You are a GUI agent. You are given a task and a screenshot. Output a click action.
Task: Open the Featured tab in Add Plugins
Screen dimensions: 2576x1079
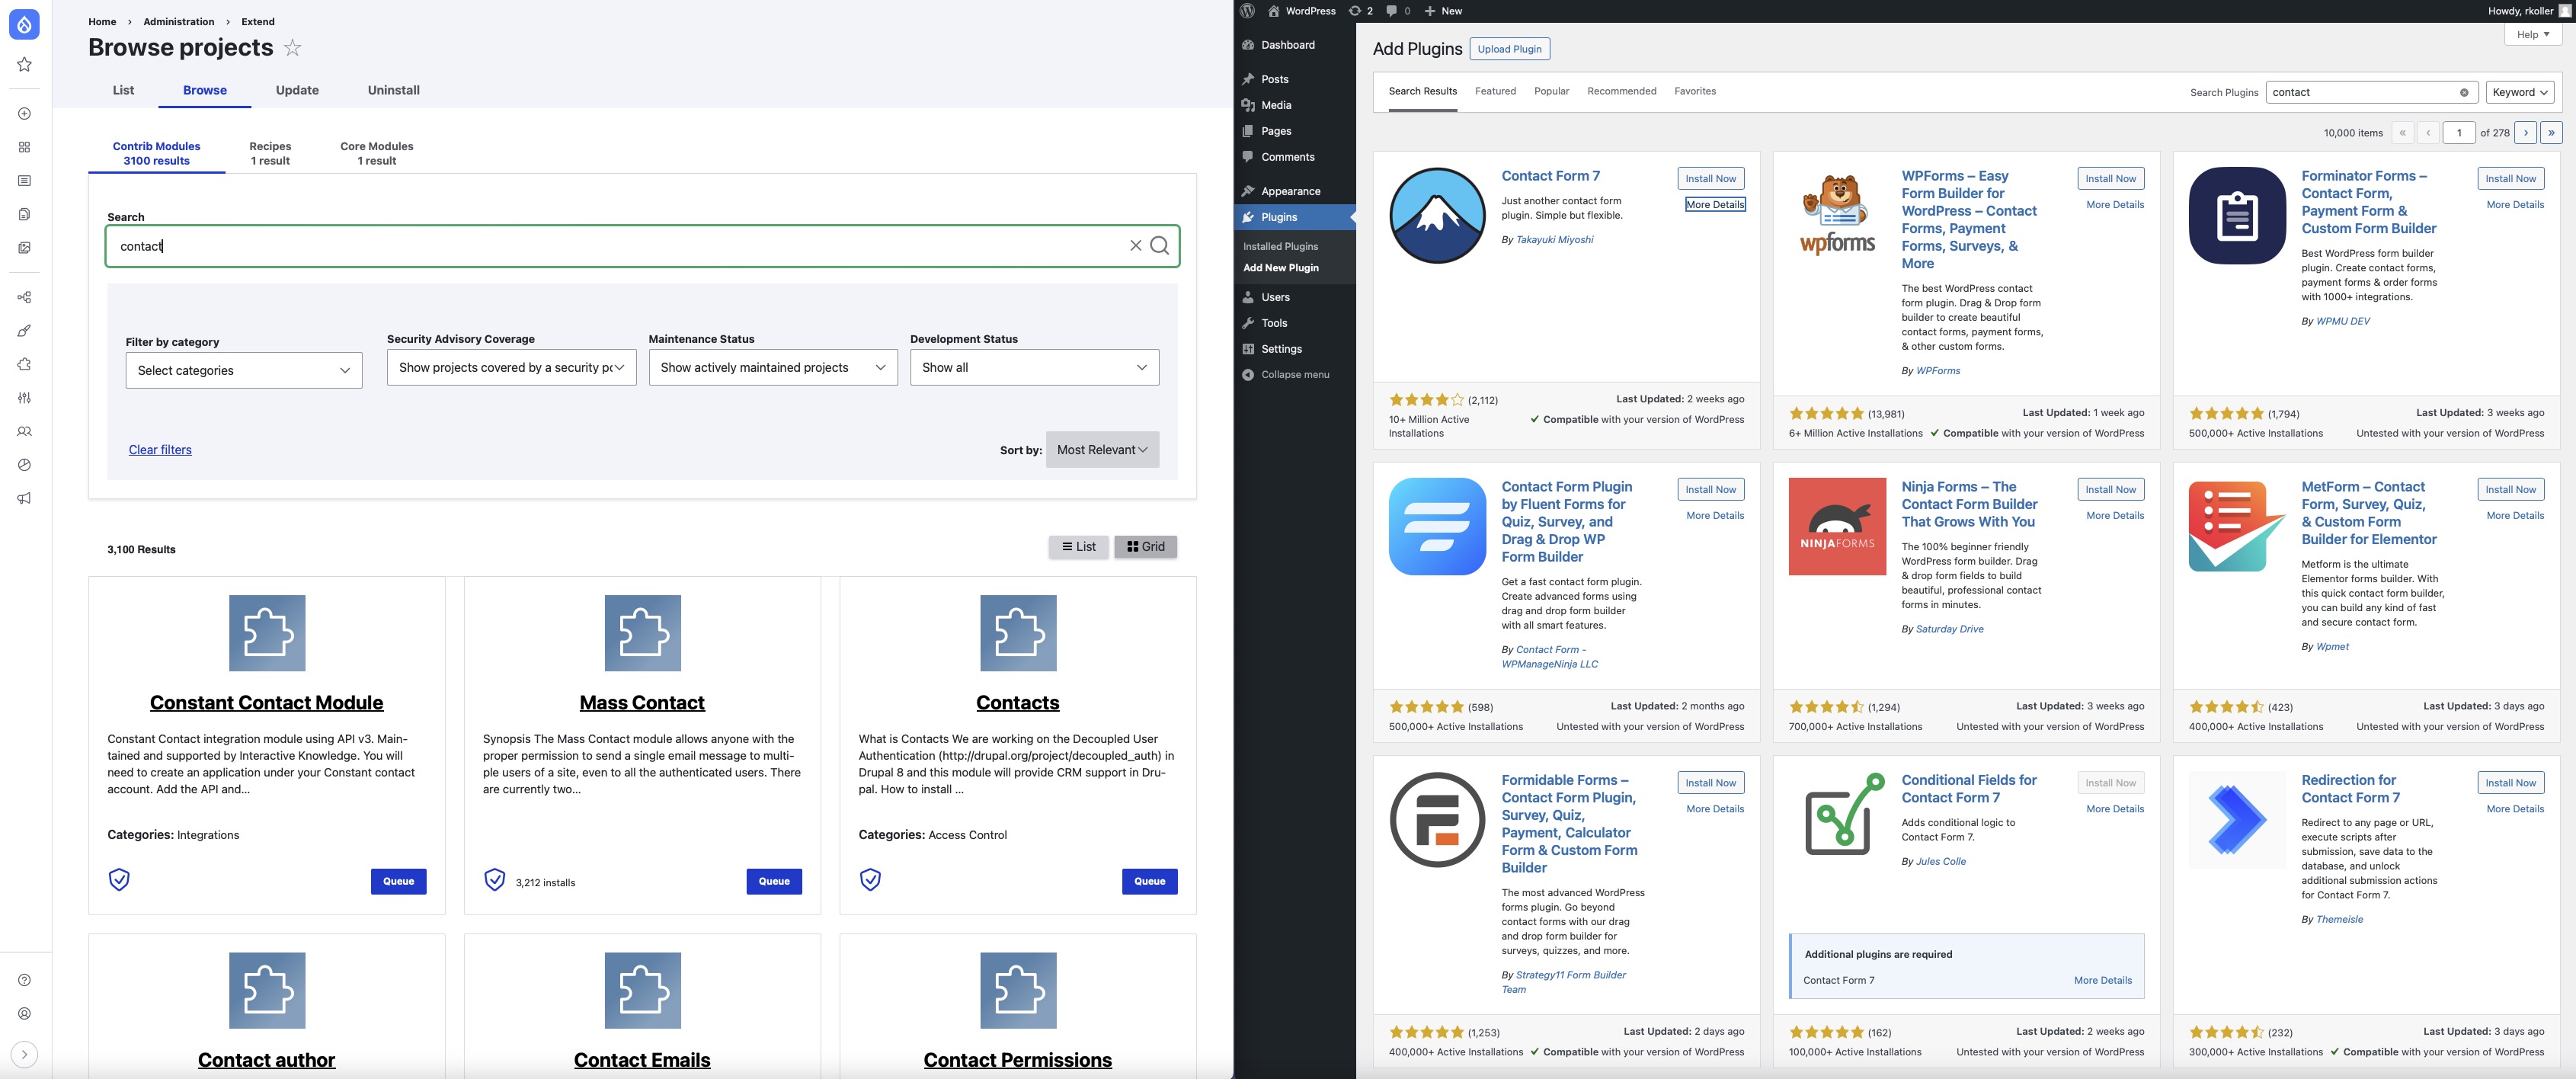coord(1495,91)
